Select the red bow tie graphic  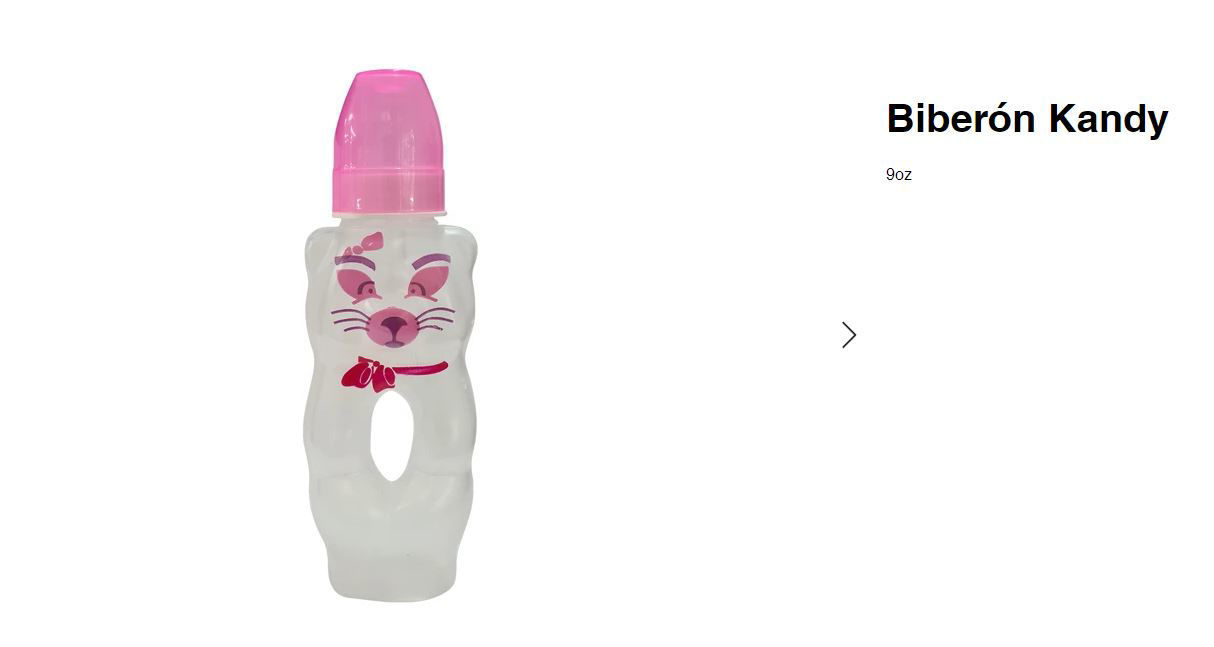click(369, 374)
